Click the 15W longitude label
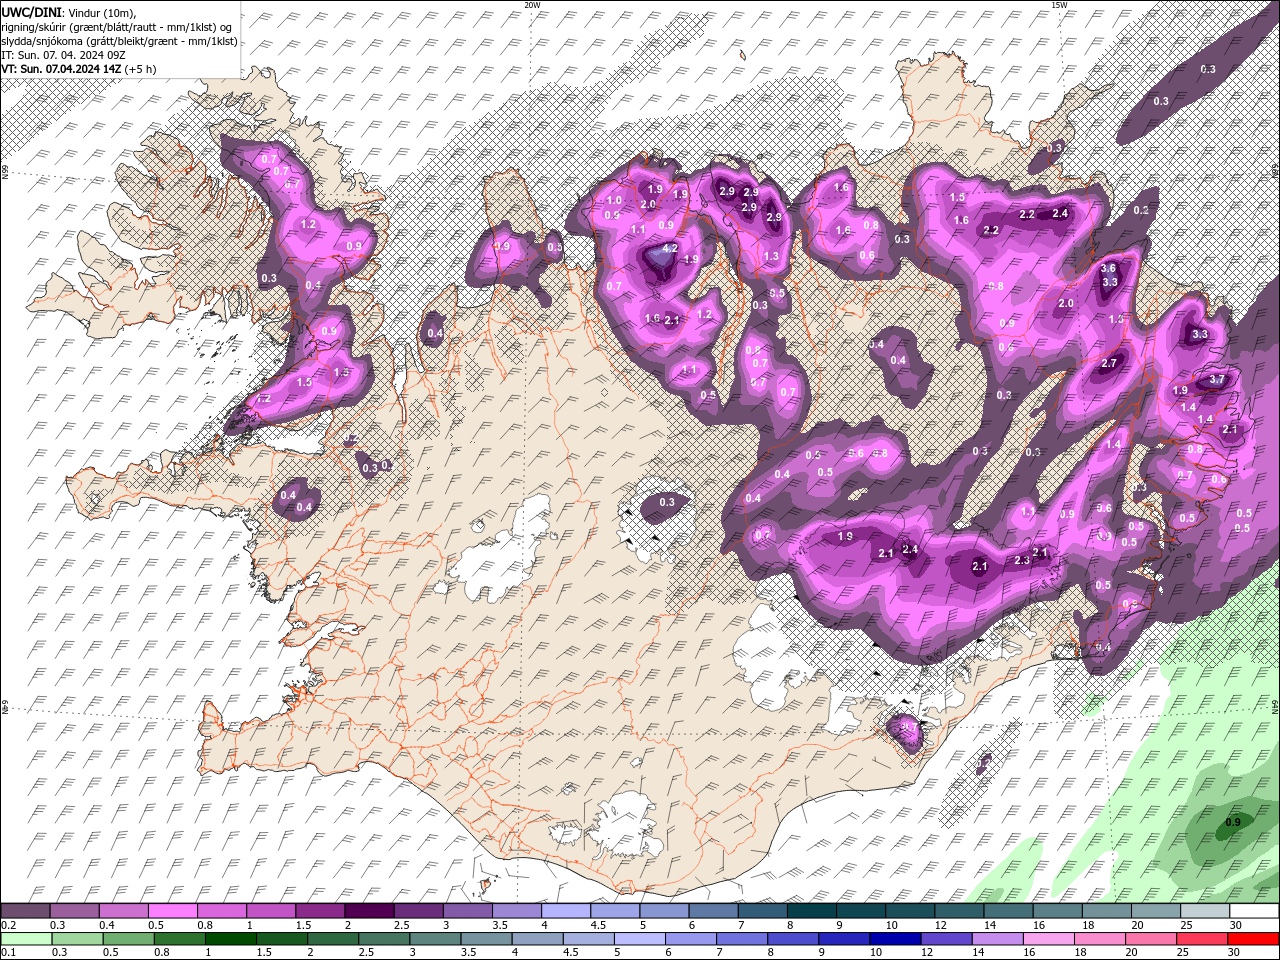 click(x=1058, y=5)
